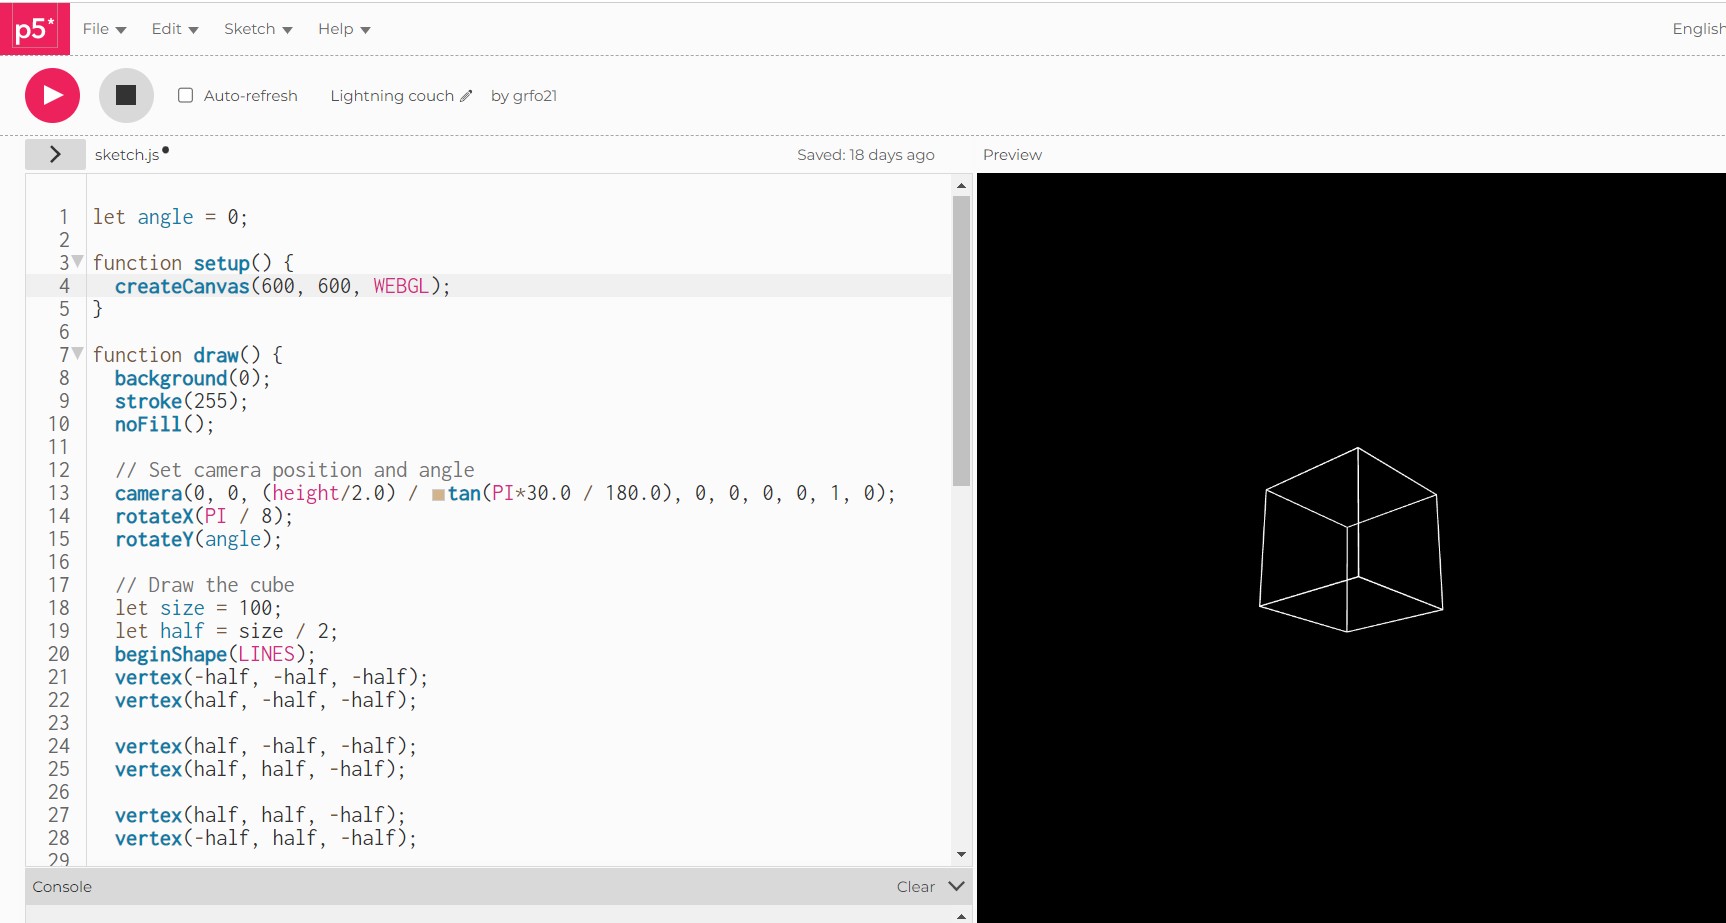Viewport: 1726px width, 923px height.
Task: Clear the console output
Action: tap(915, 887)
